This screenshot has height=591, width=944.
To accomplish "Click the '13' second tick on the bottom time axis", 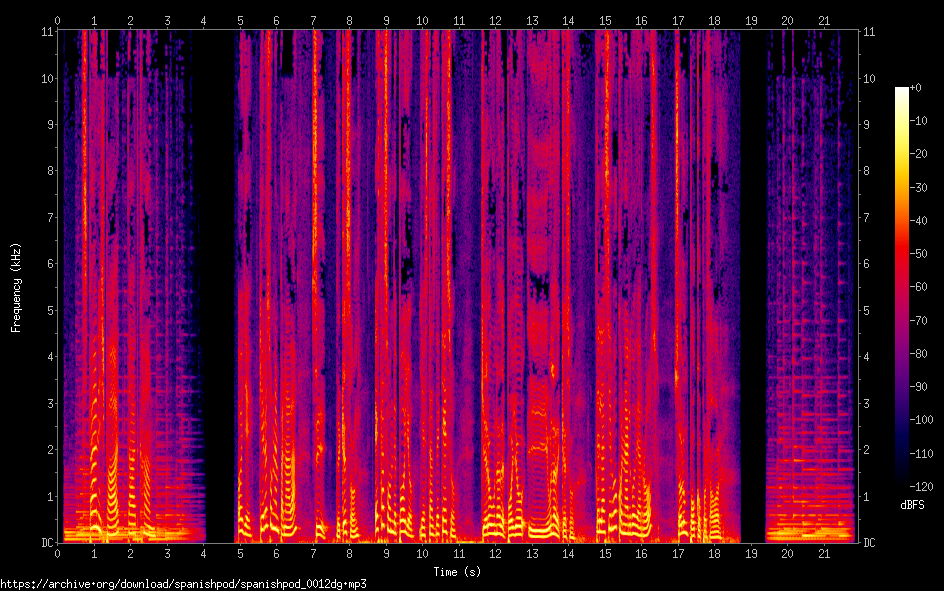I will pos(532,554).
